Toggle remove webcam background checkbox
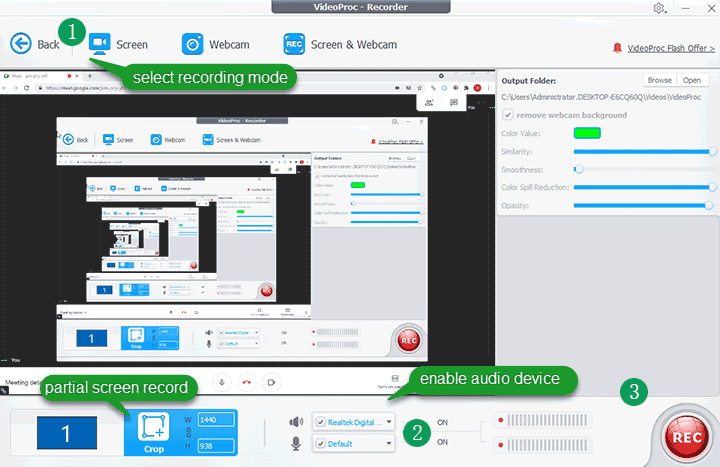This screenshot has height=467, width=720. pos(508,115)
